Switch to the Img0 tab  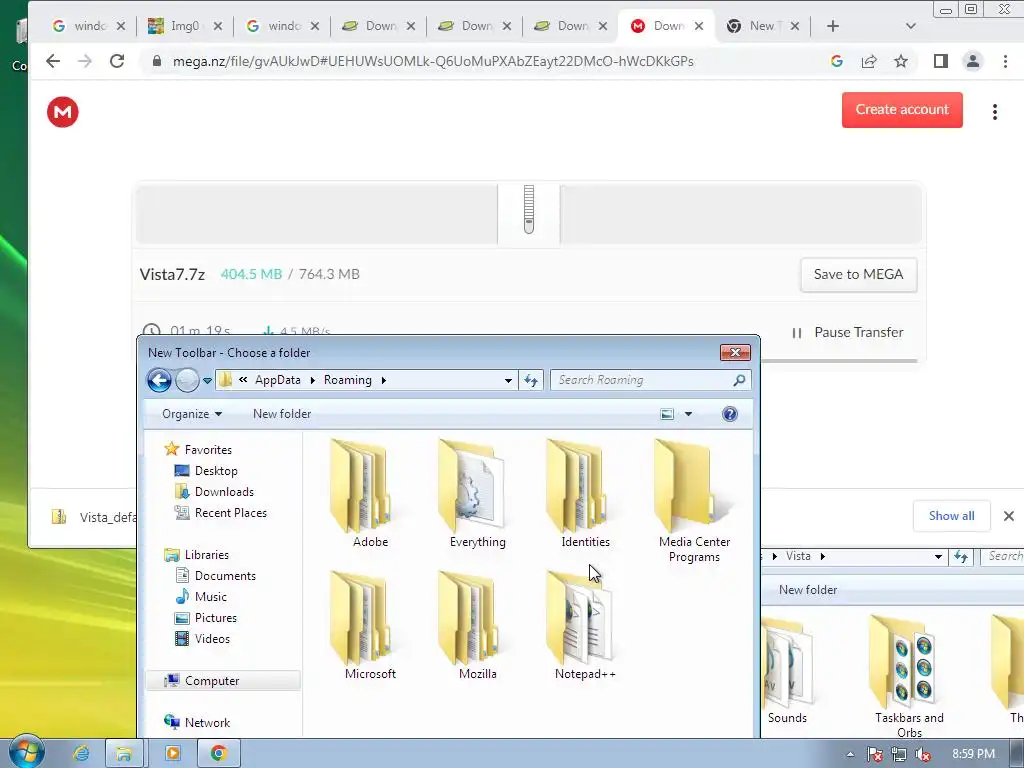(184, 26)
